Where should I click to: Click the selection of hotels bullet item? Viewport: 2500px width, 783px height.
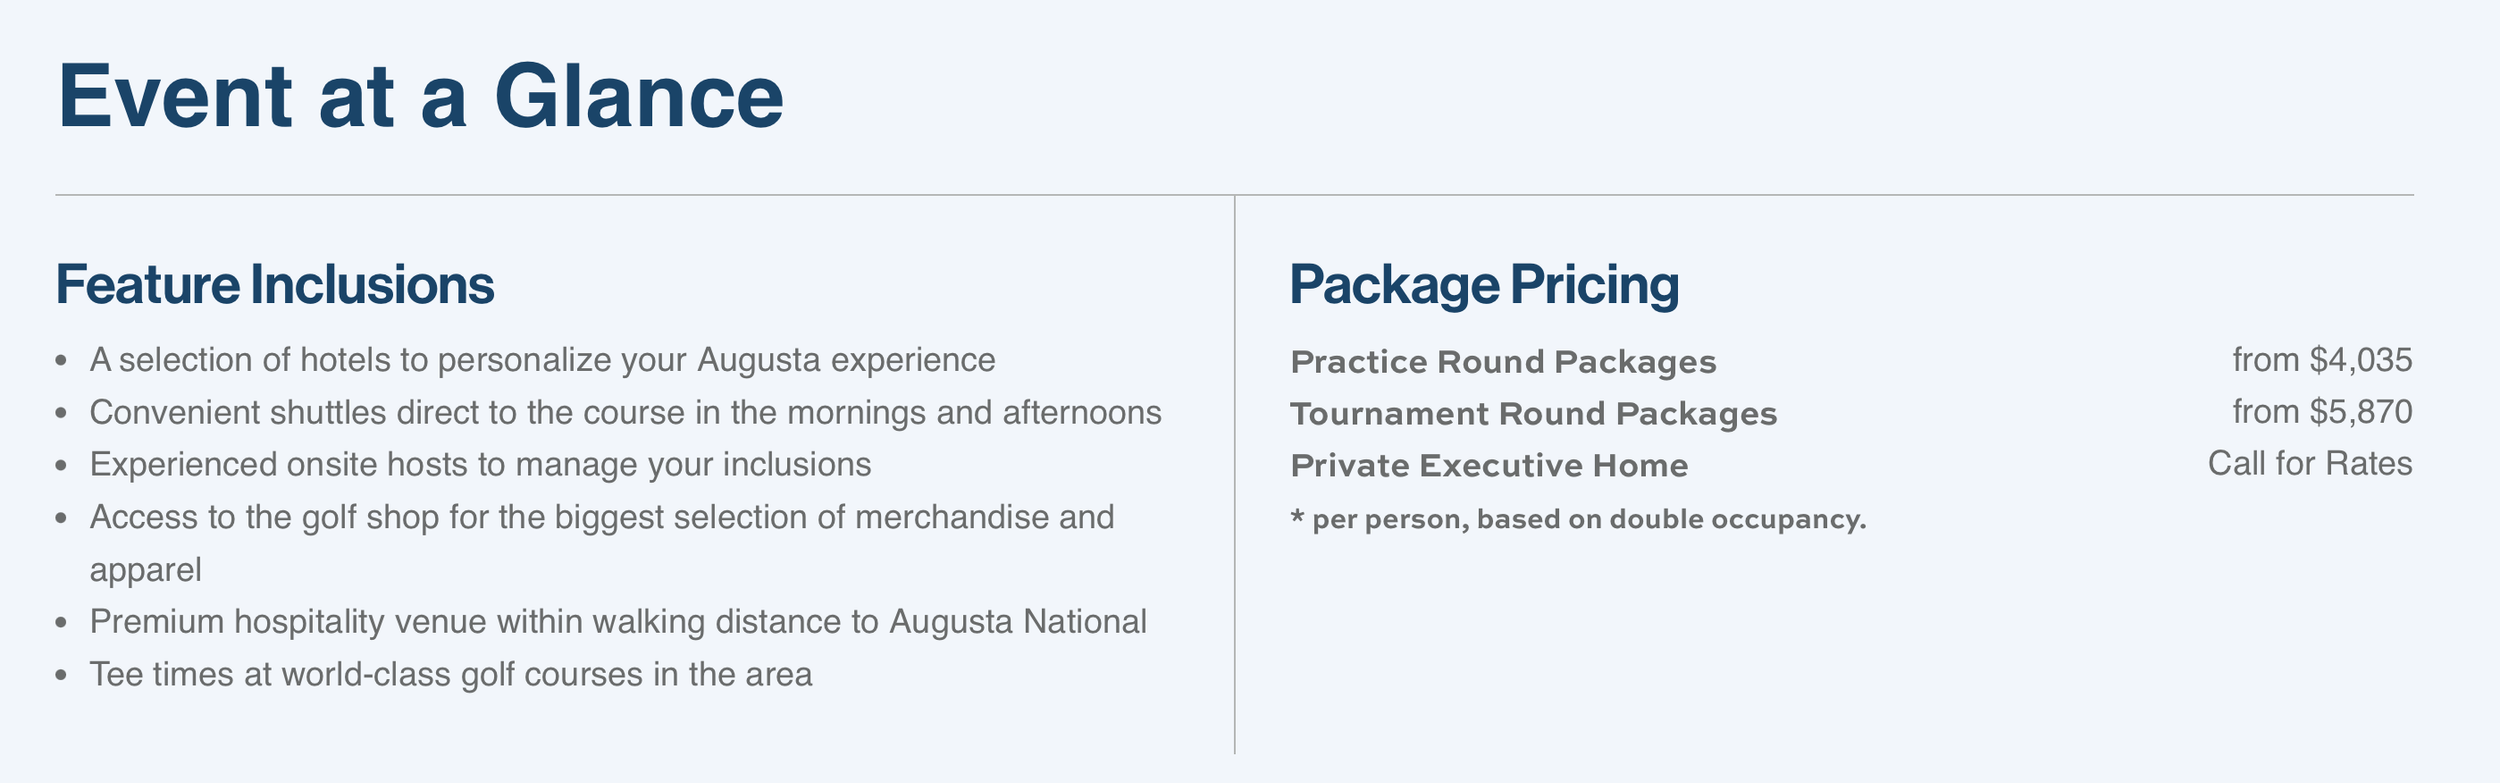543,360
